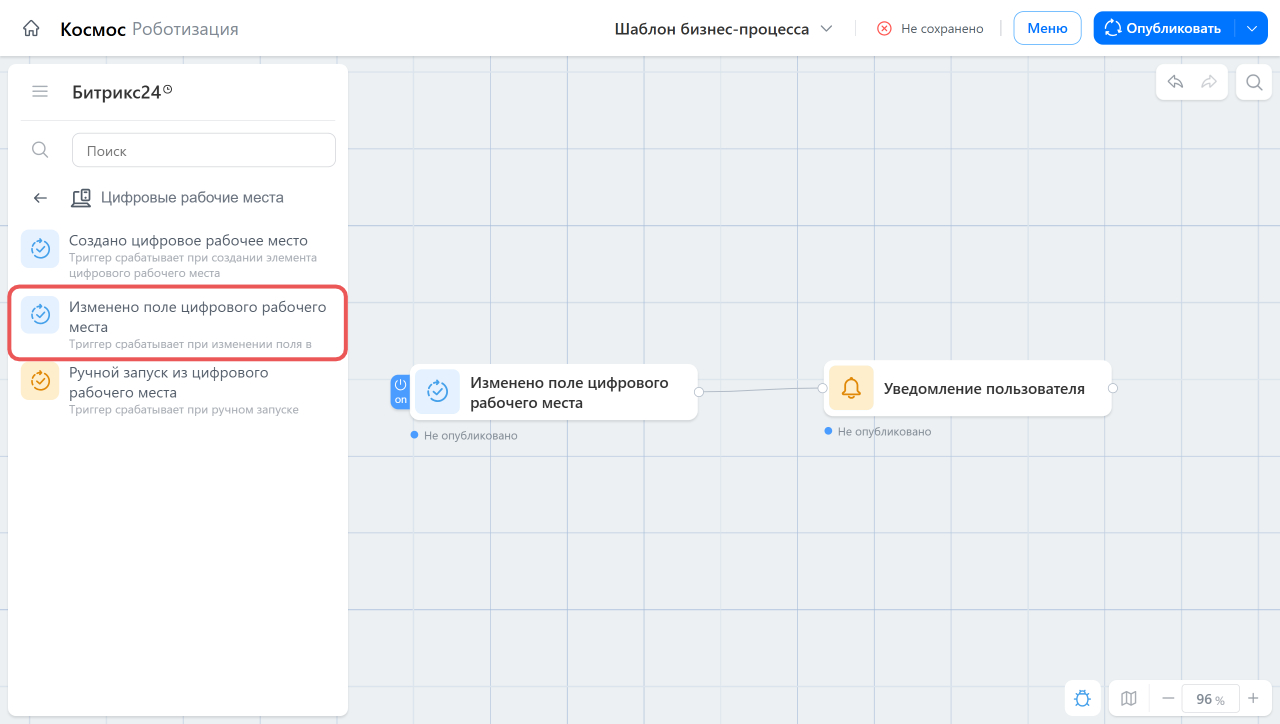1280x724 pixels.
Task: Click the Опубликовать button
Action: [x=1164, y=28]
